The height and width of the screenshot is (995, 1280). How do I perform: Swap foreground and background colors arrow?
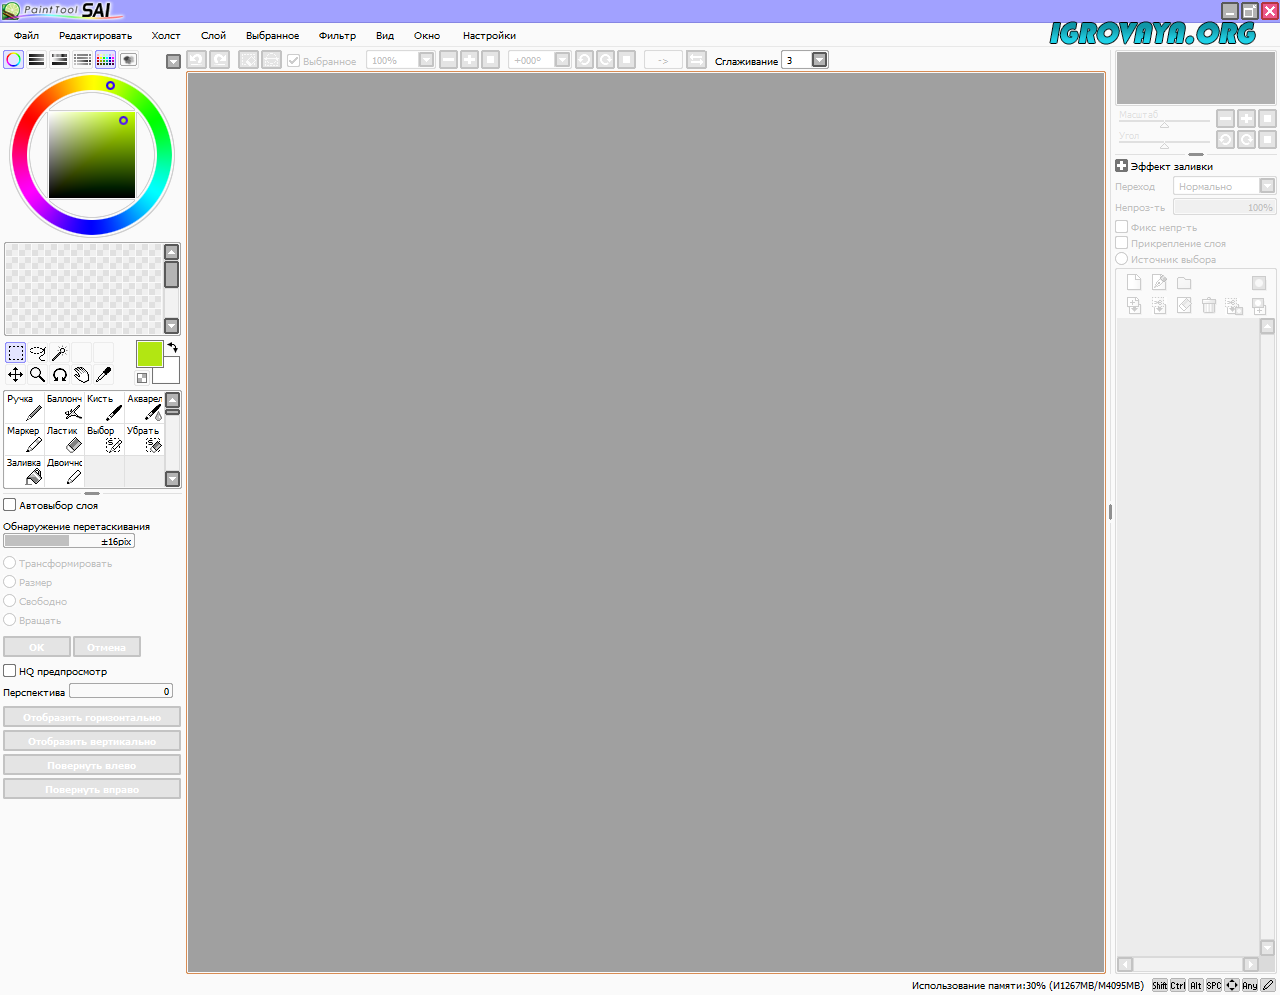coord(173,347)
